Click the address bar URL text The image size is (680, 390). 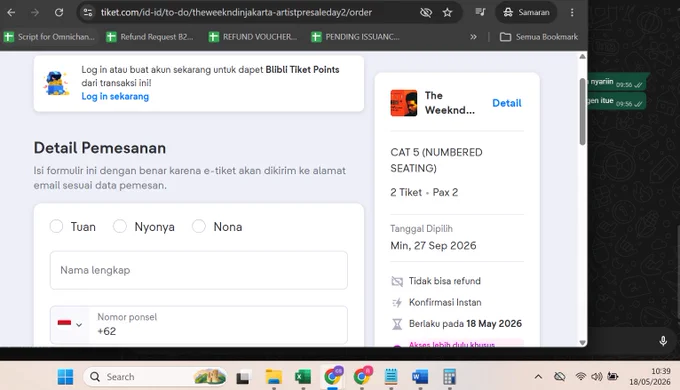point(236,13)
